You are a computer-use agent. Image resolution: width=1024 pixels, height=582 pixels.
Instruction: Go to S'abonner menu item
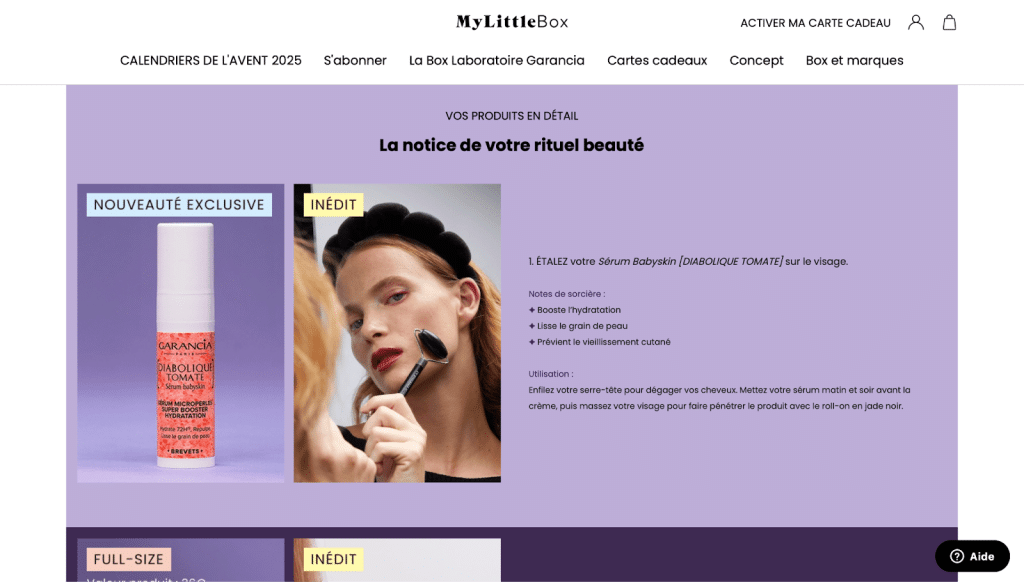coord(355,60)
